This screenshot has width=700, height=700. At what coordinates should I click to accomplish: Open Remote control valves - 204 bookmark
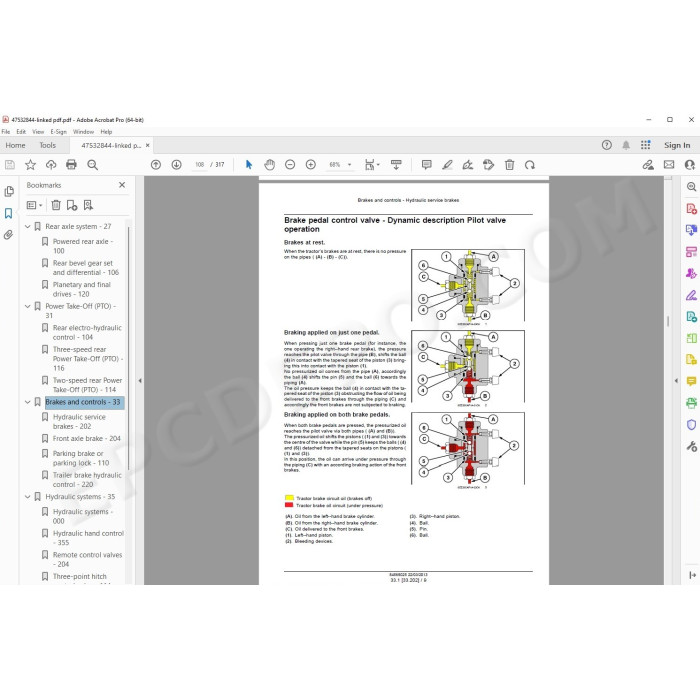click(x=88, y=559)
